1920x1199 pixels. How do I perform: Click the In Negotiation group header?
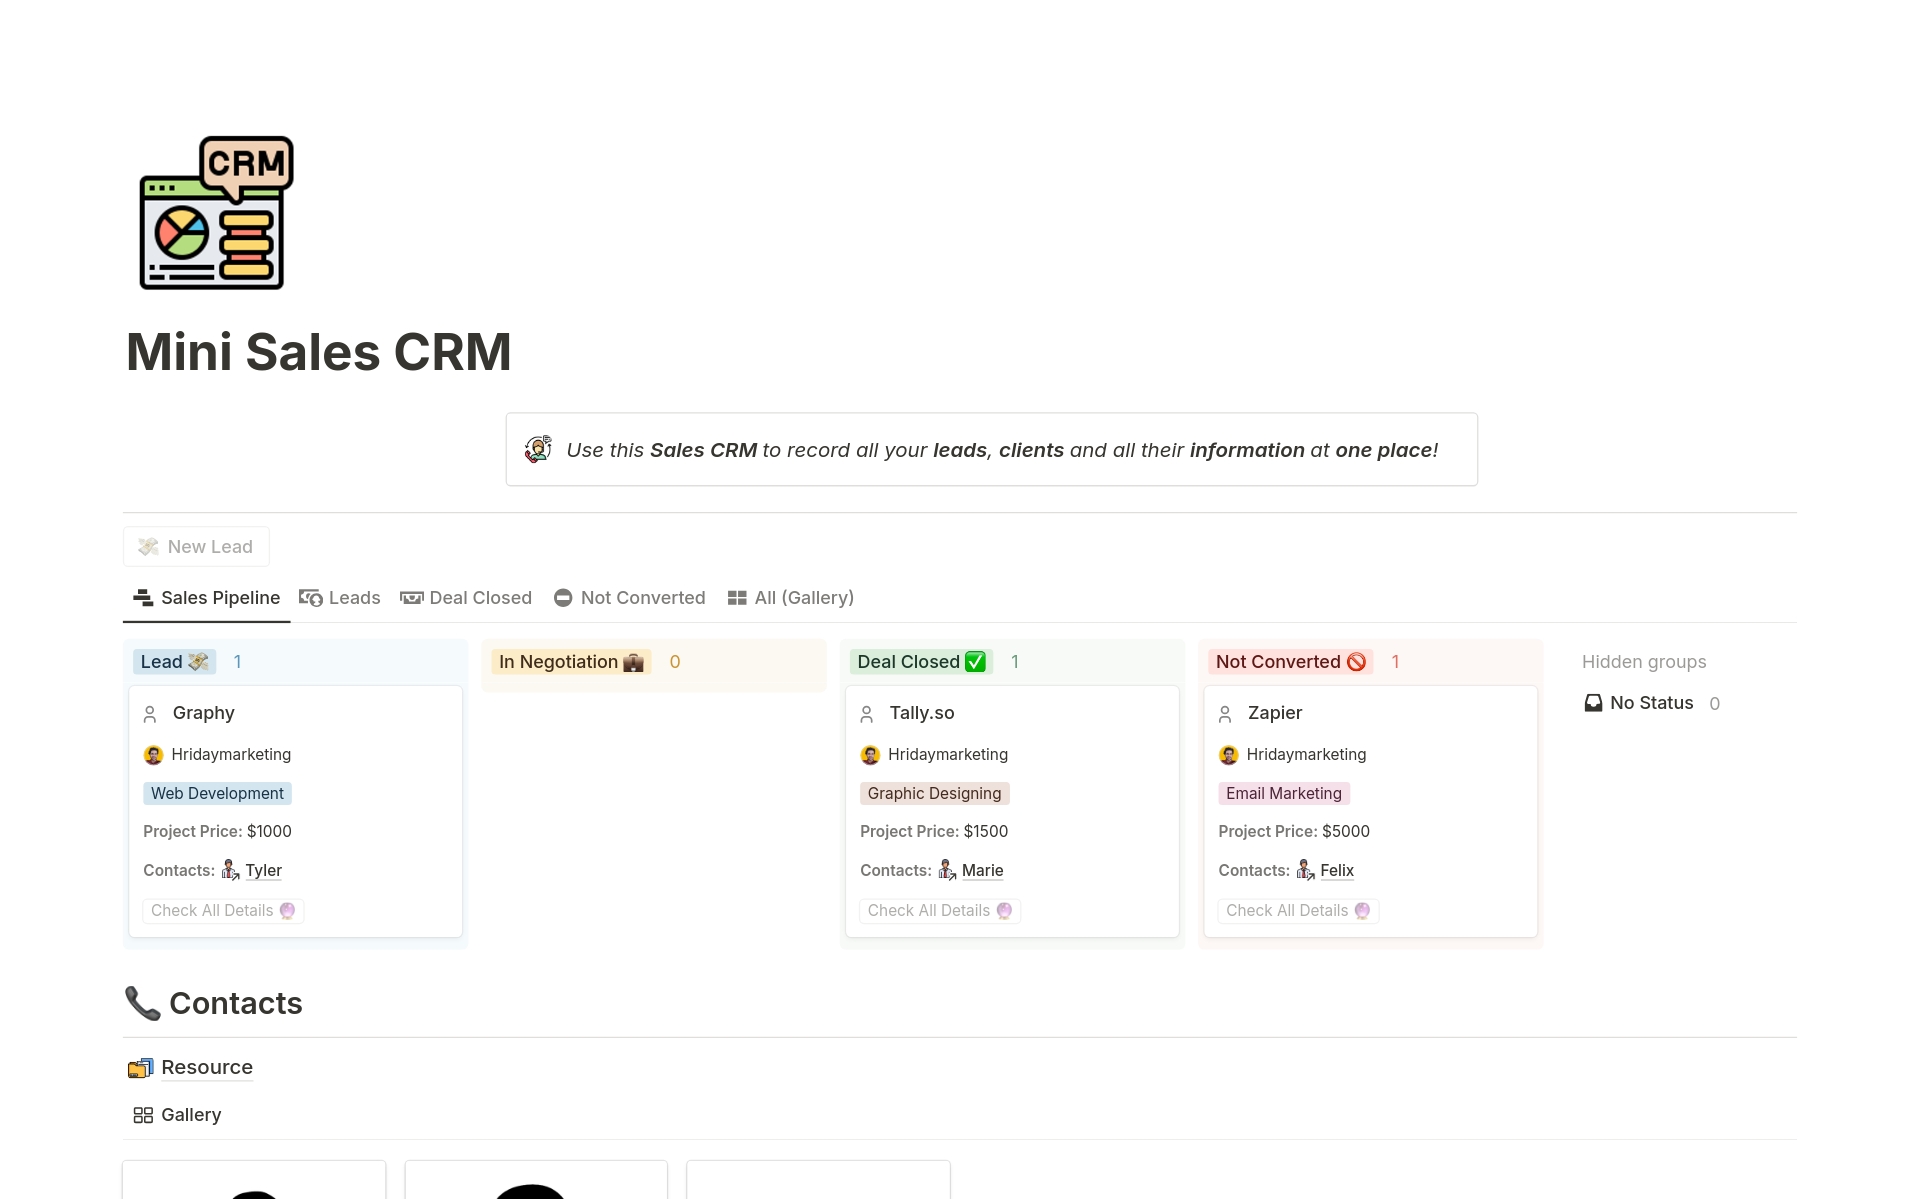click(x=570, y=662)
